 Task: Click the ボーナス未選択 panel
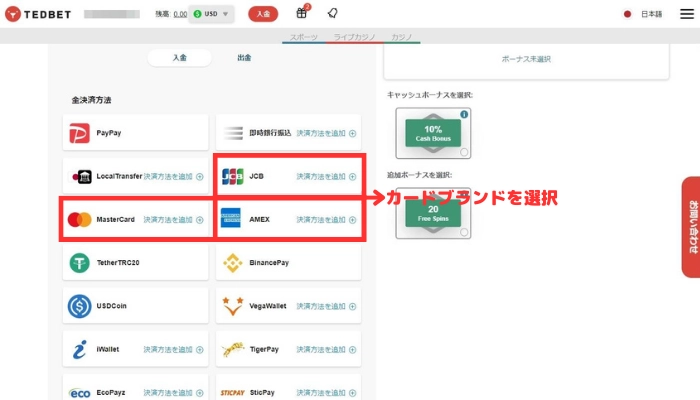coord(526,61)
